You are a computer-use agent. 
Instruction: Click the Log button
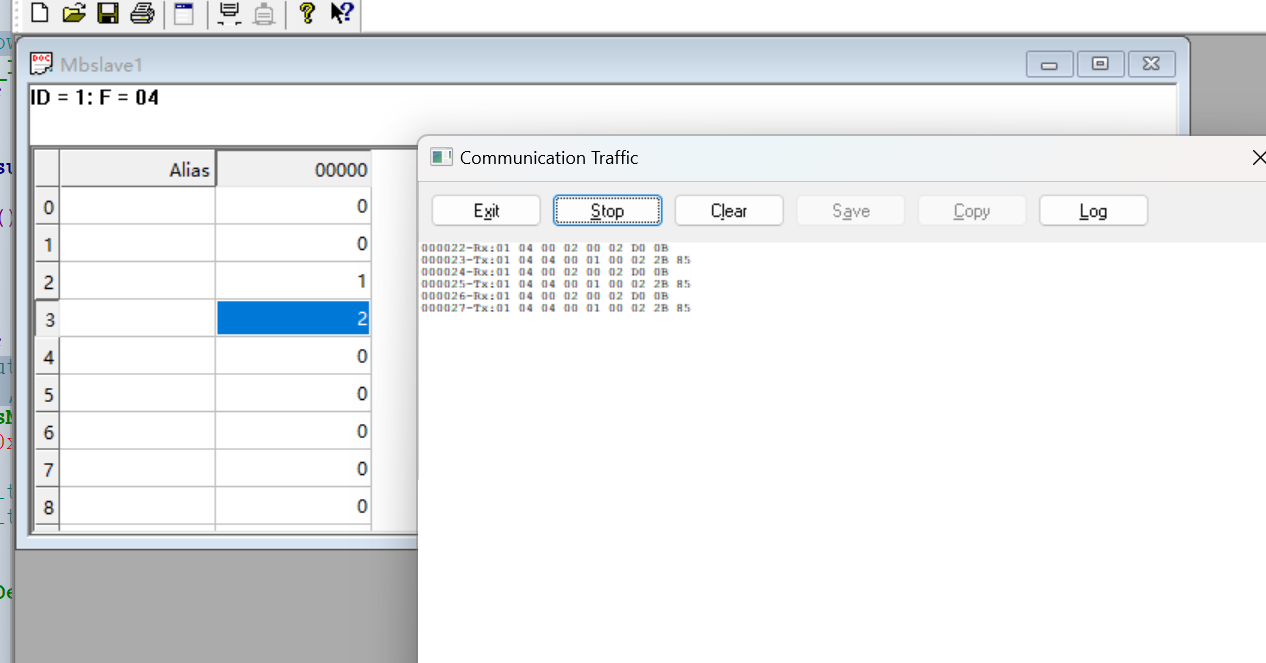pyautogui.click(x=1093, y=211)
